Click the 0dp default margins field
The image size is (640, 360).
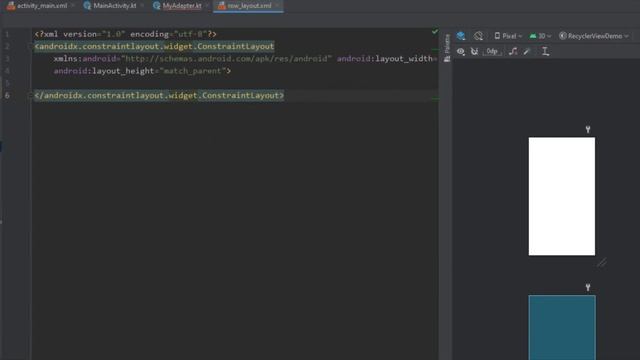point(492,51)
